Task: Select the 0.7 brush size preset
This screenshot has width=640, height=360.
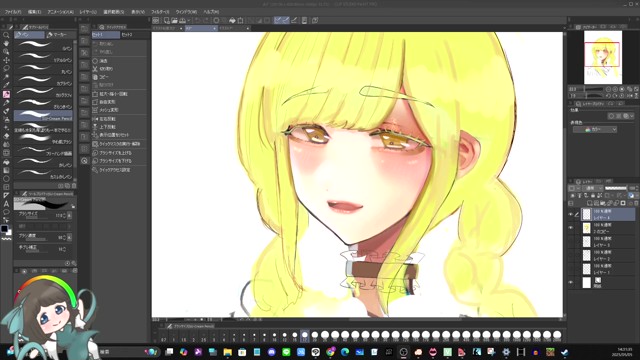Action: coord(163,337)
